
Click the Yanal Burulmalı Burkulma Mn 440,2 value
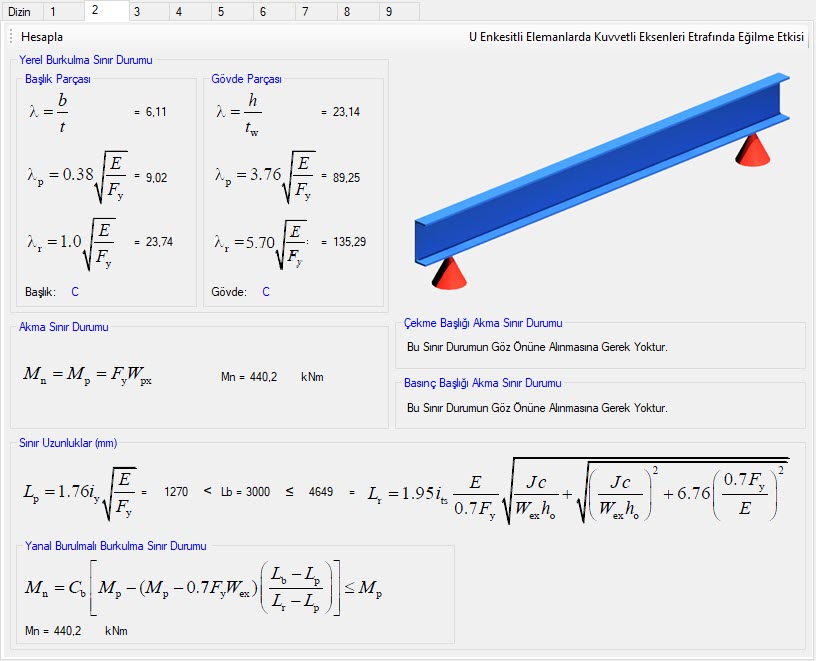click(x=67, y=631)
